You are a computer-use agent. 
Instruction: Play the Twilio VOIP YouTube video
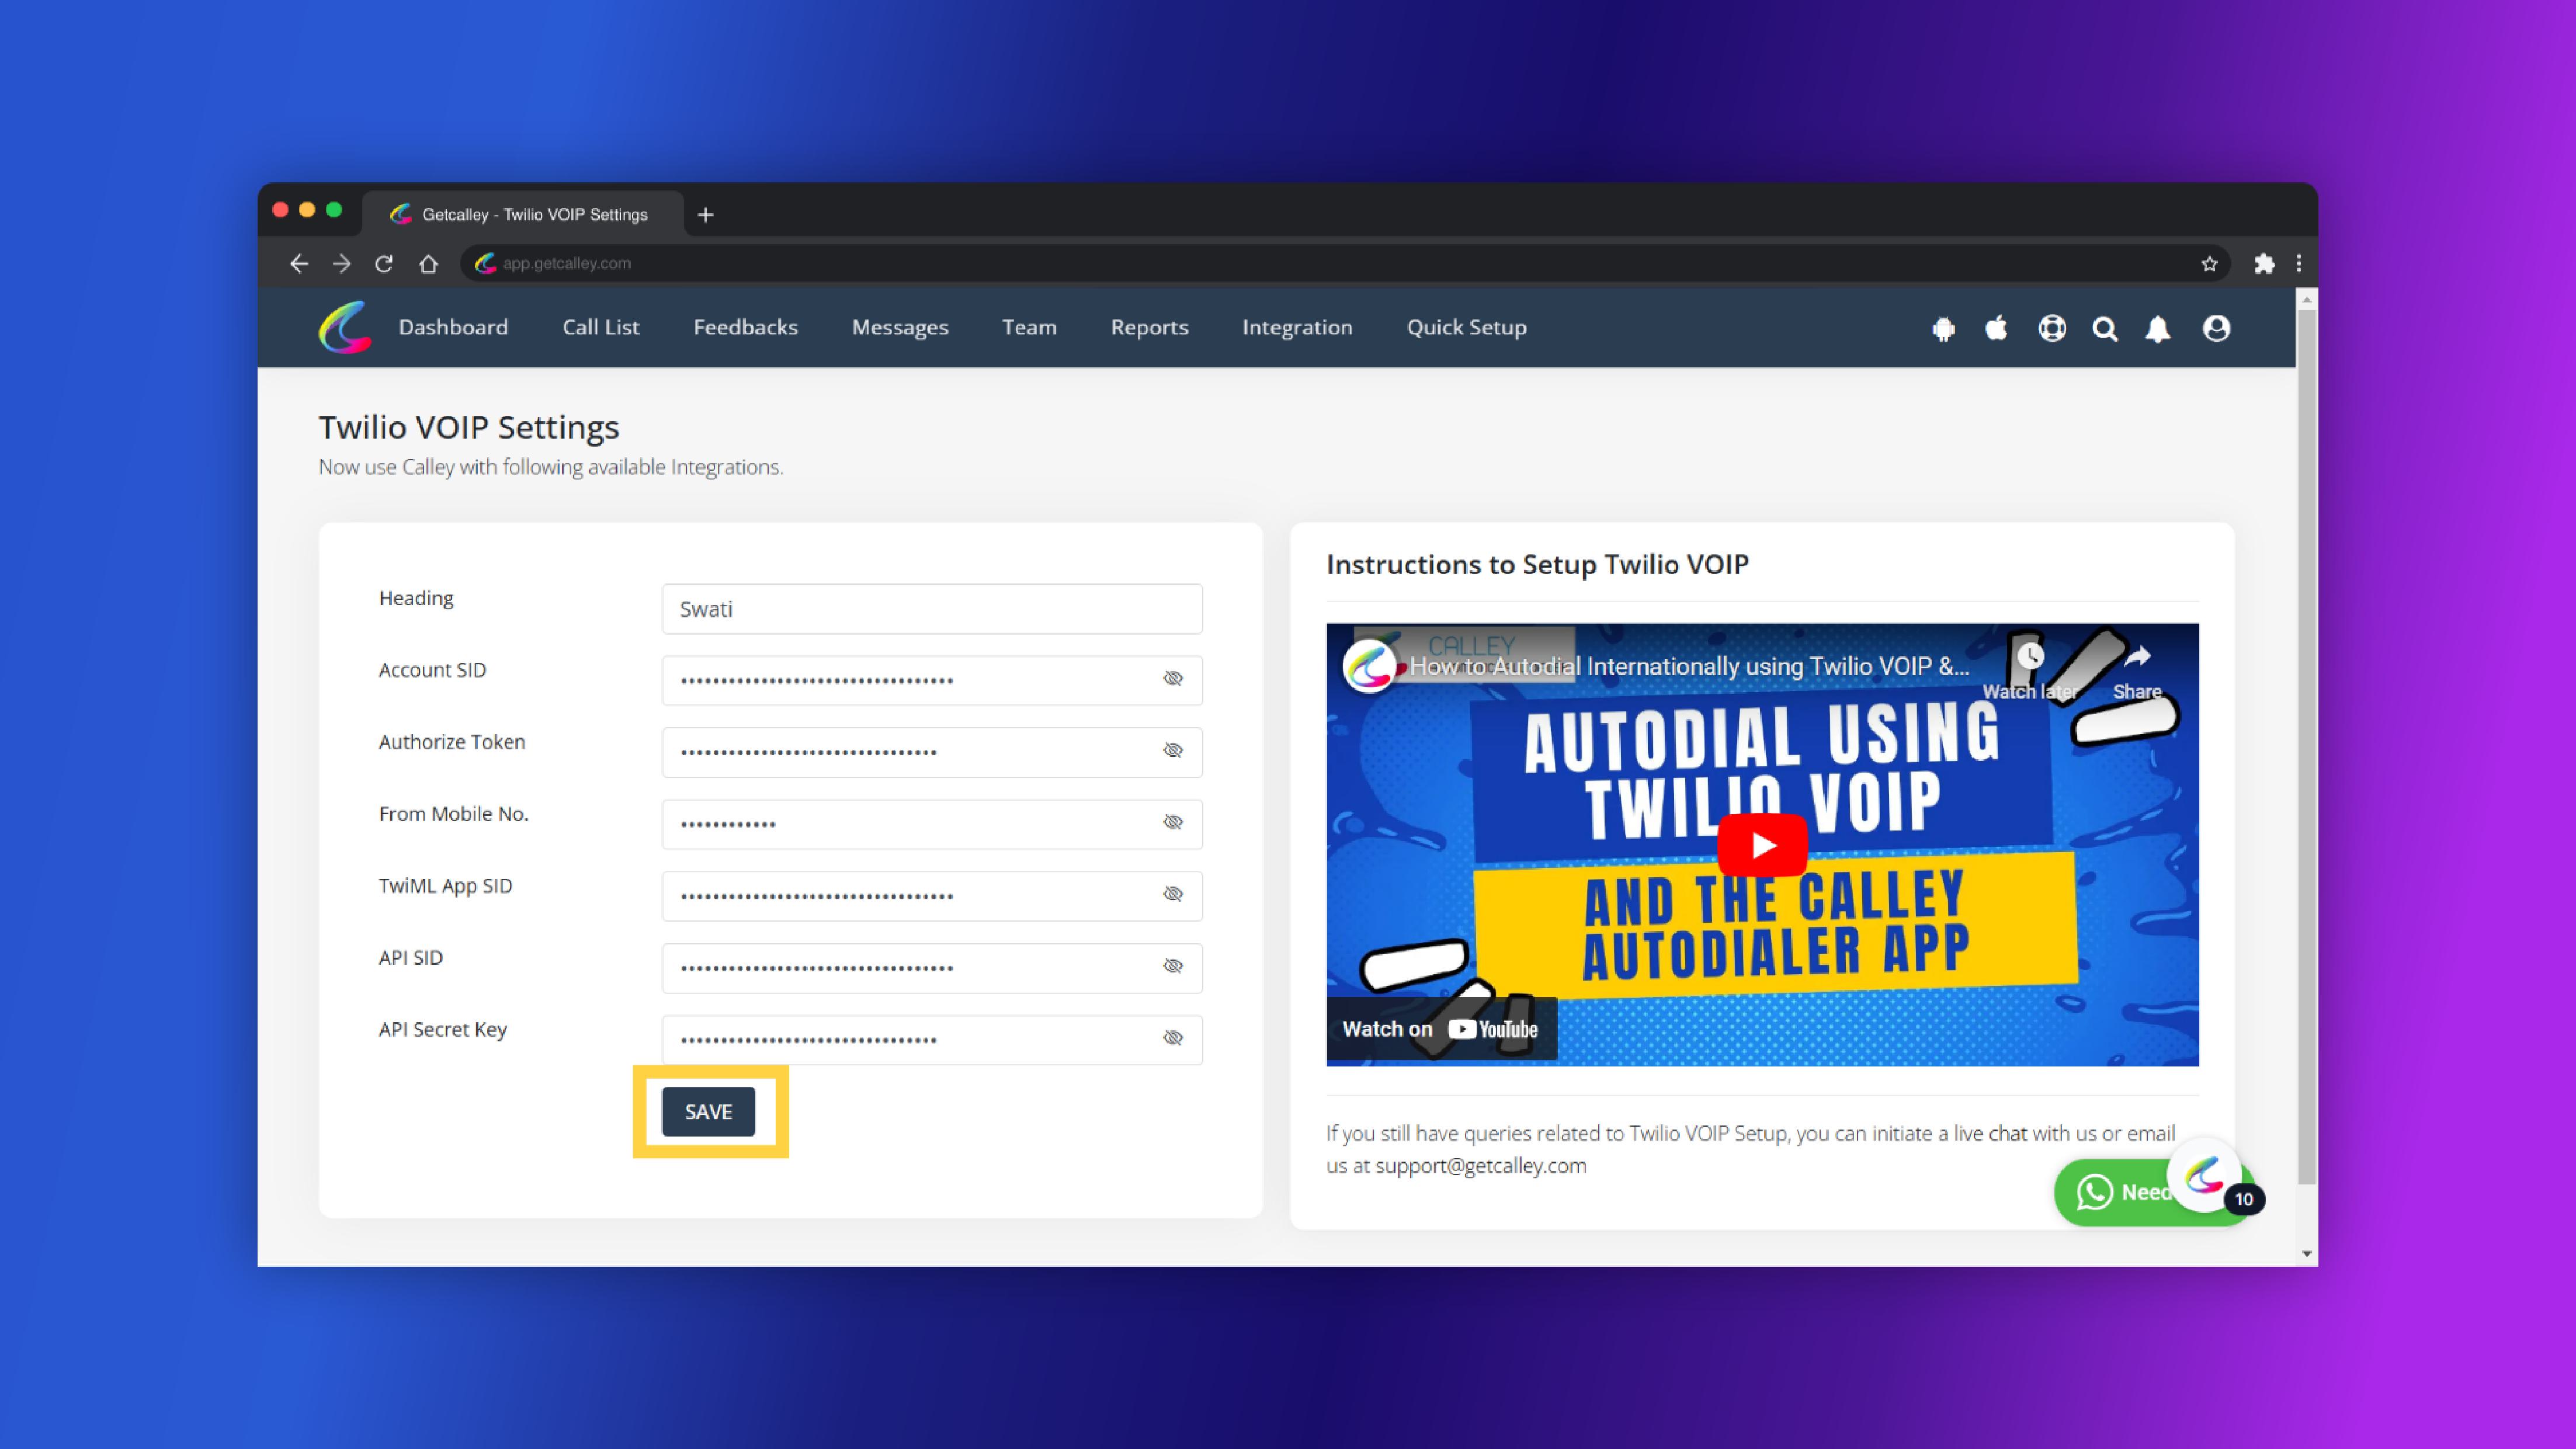pyautogui.click(x=1762, y=845)
